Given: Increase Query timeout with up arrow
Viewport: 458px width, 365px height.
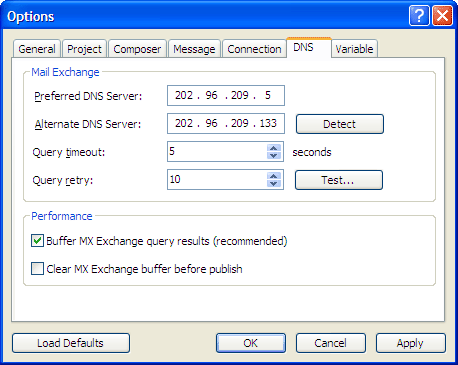Looking at the screenshot, I should click(274, 148).
